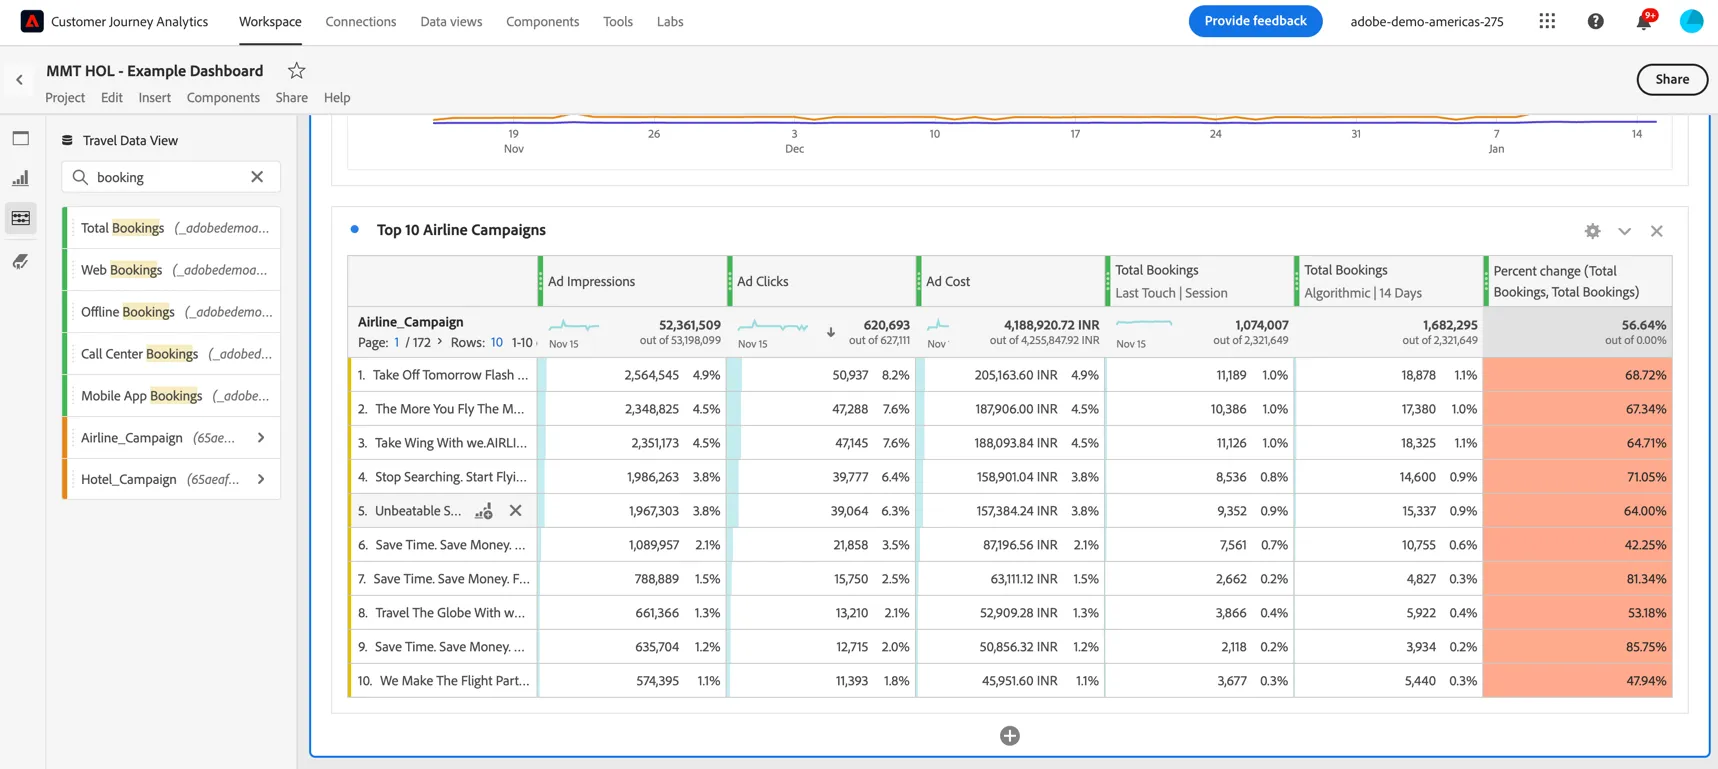The width and height of the screenshot is (1718, 769).
Task: Select the Ad Impressions column header
Action: pos(632,281)
